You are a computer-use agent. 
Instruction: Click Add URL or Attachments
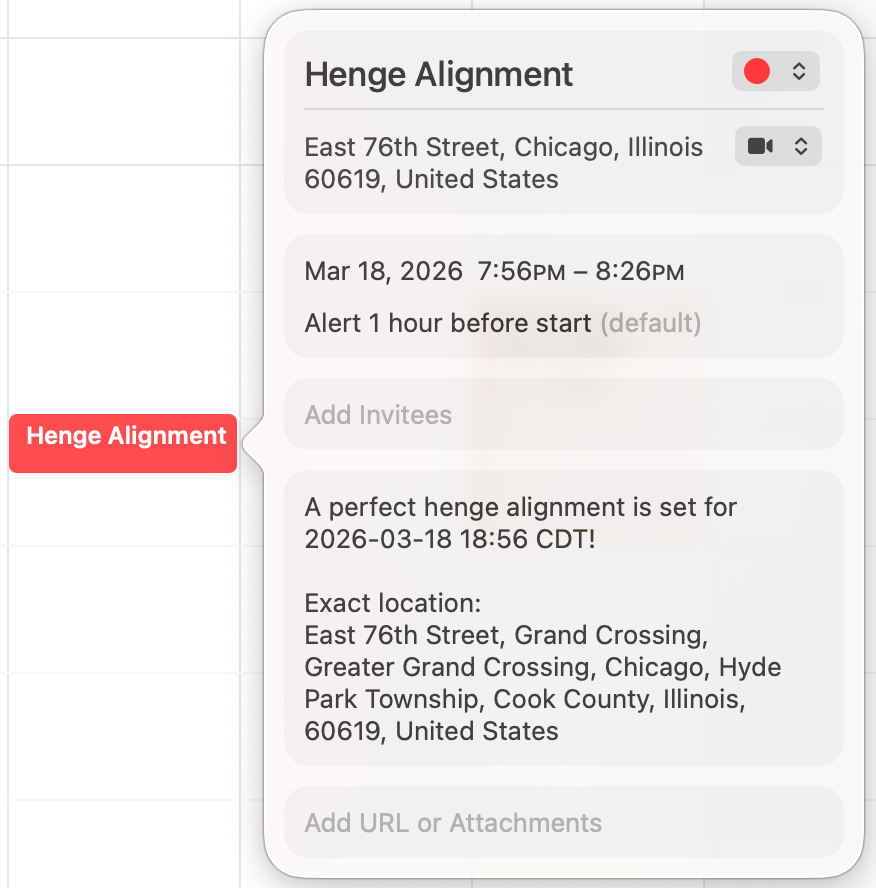point(452,822)
